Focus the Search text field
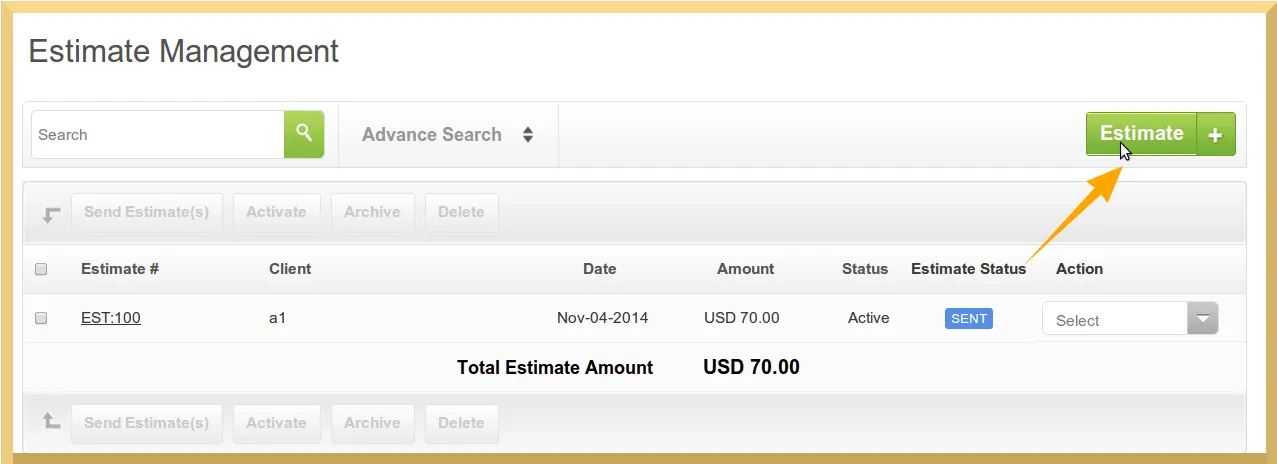Image resolution: width=1277 pixels, height=464 pixels. [158, 134]
